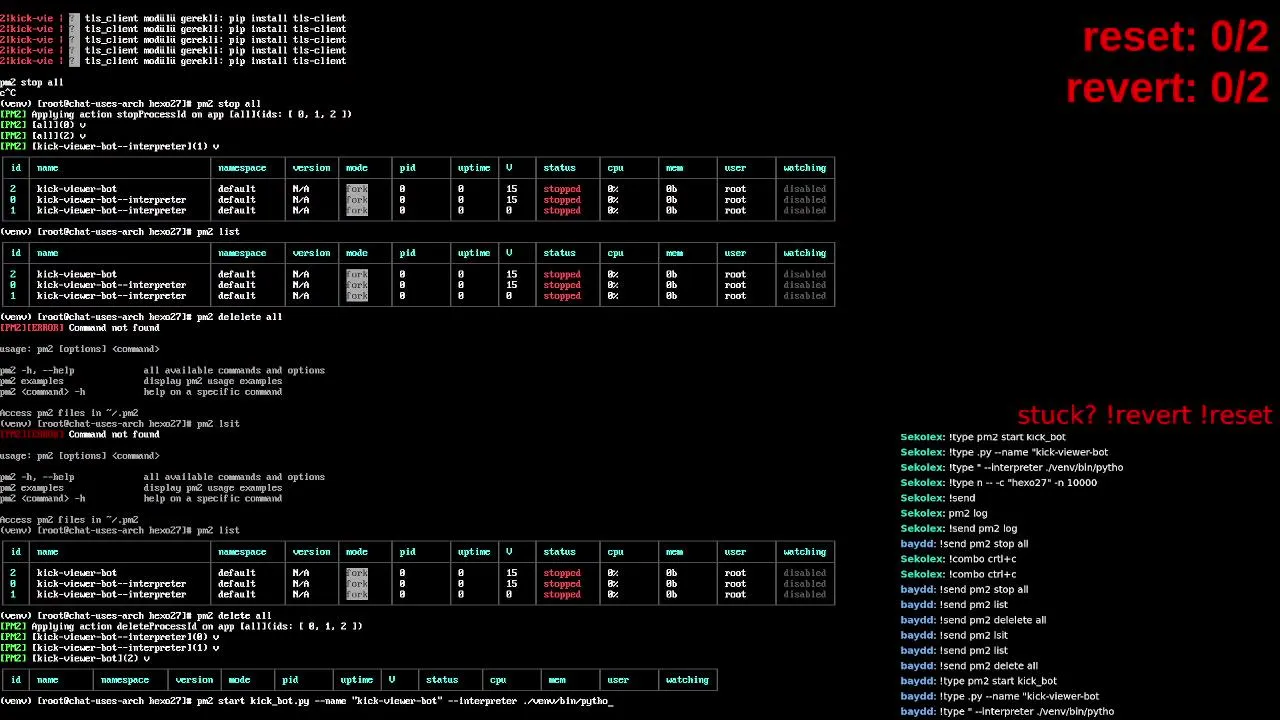Viewport: 1280px width, 720px height.
Task: Click 'uptime' header in the empty process table
Action: tap(356, 680)
